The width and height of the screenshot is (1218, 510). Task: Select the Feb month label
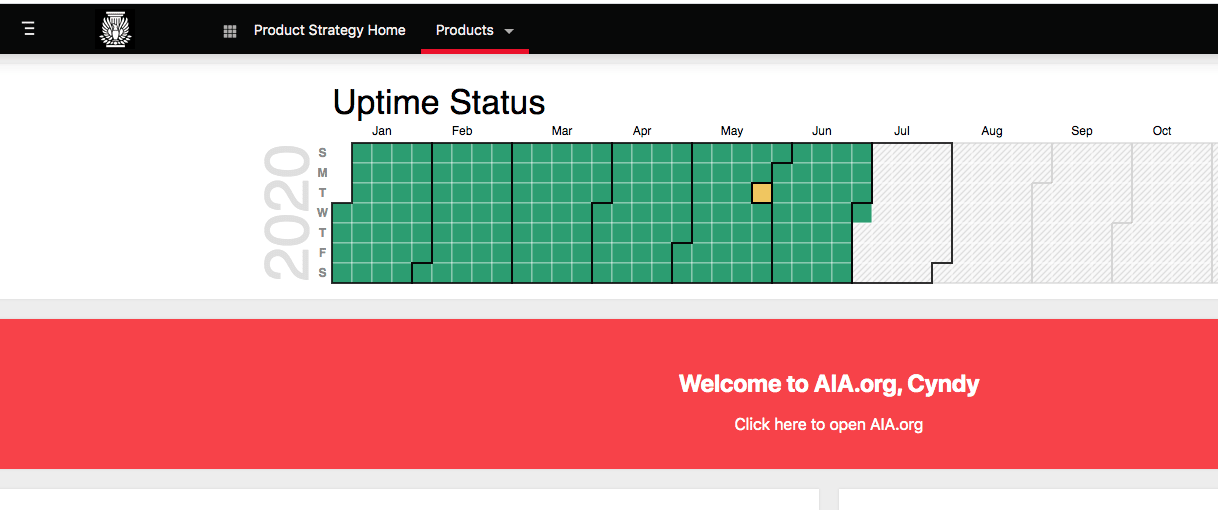[x=462, y=131]
